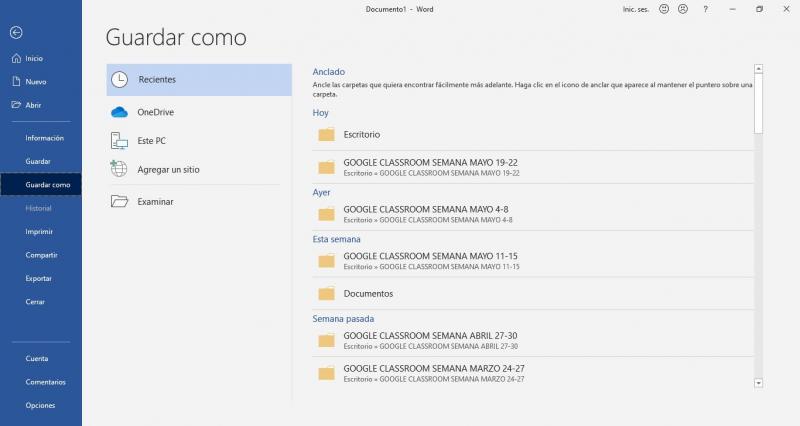
Task: Click the Escritorio folder icon
Action: click(x=327, y=135)
